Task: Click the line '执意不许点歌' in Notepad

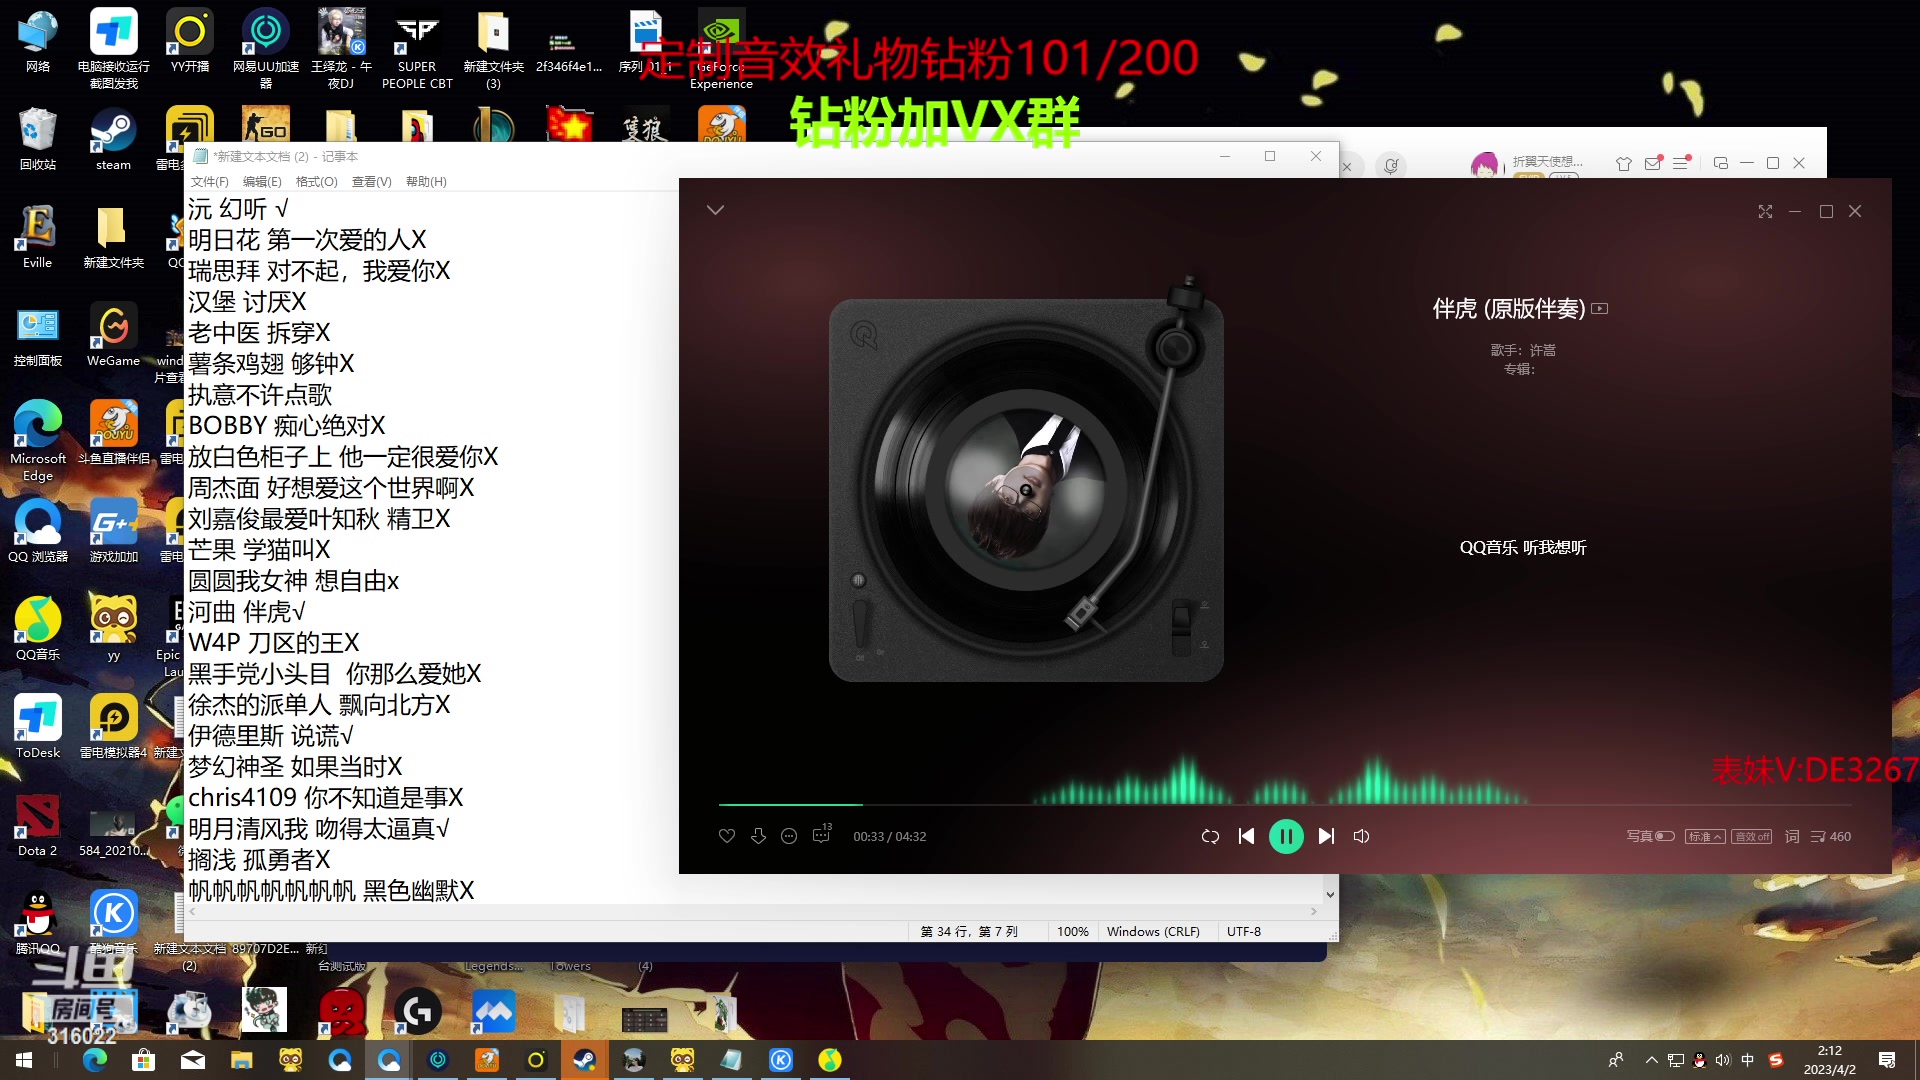Action: [x=260, y=395]
